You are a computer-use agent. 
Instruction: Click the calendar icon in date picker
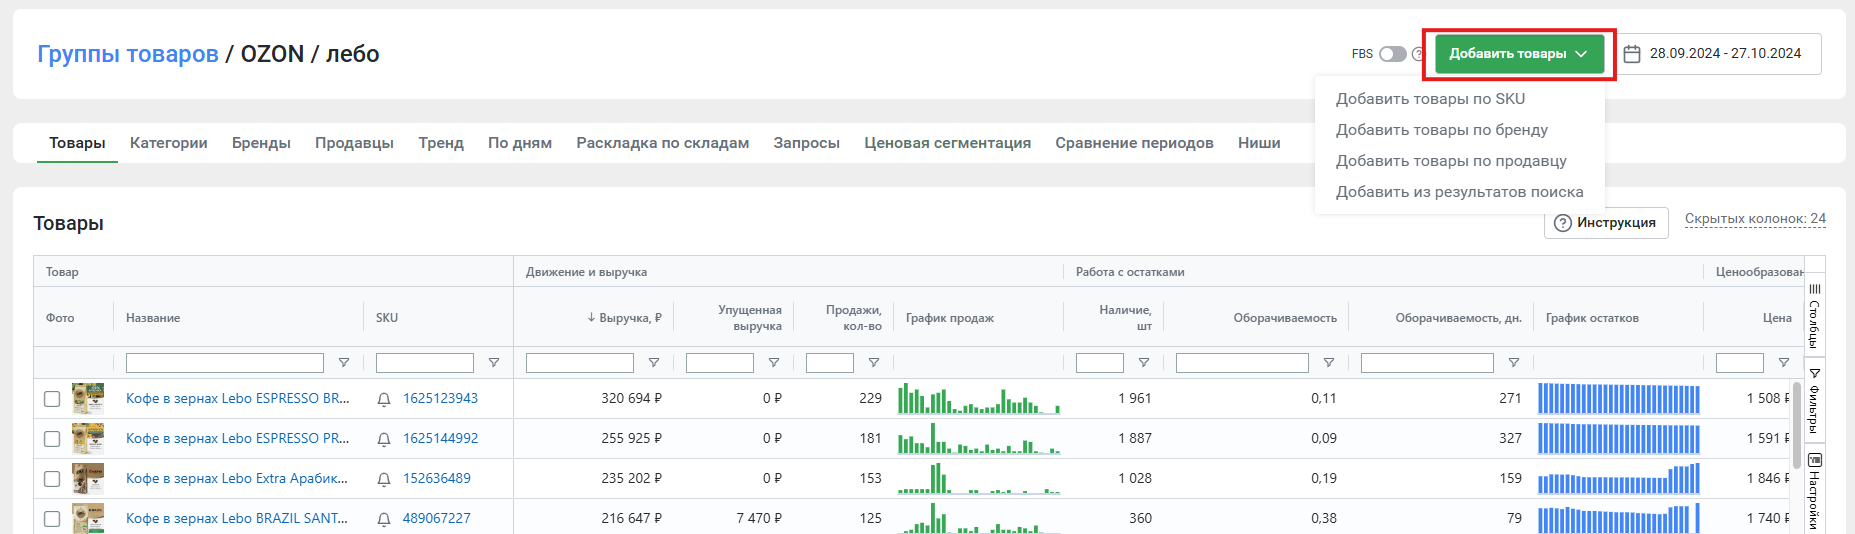pos(1632,54)
